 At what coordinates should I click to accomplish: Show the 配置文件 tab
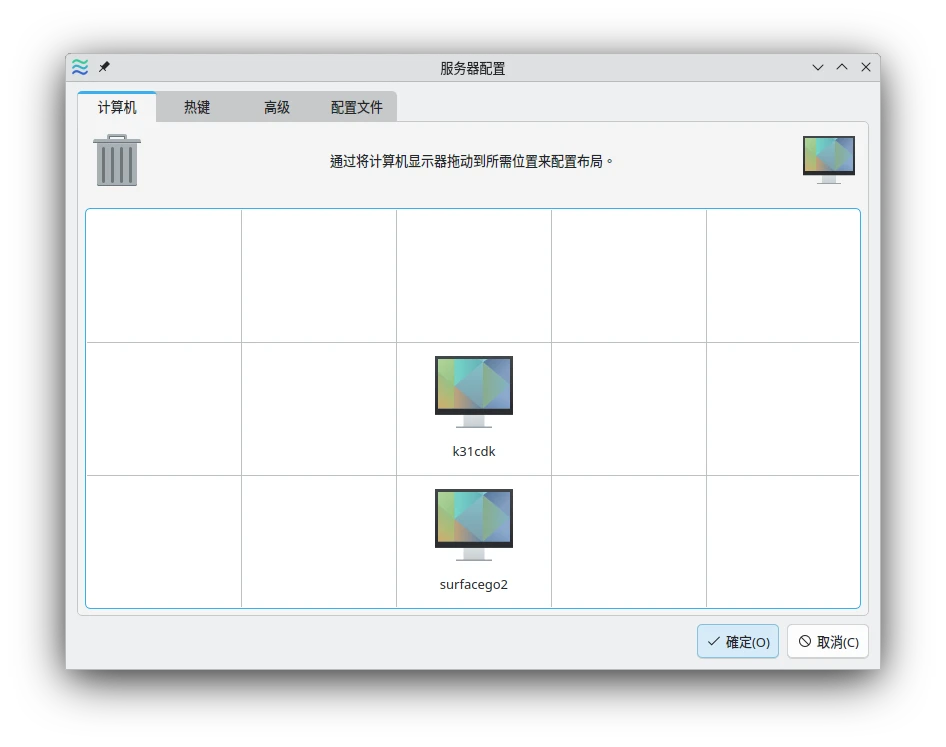click(357, 107)
